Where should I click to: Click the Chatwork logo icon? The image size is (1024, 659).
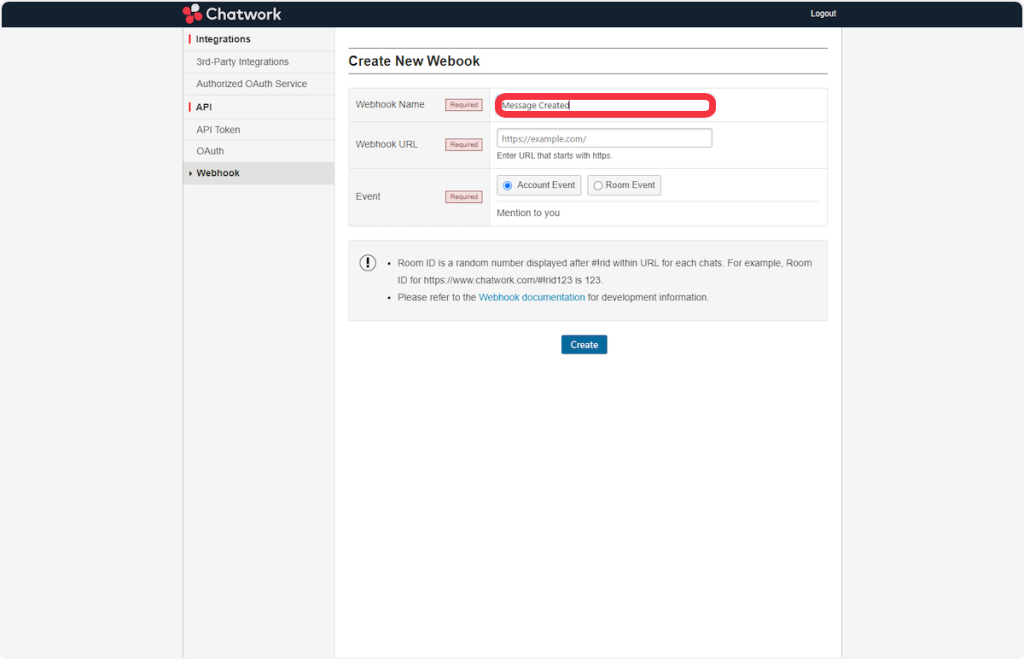192,14
